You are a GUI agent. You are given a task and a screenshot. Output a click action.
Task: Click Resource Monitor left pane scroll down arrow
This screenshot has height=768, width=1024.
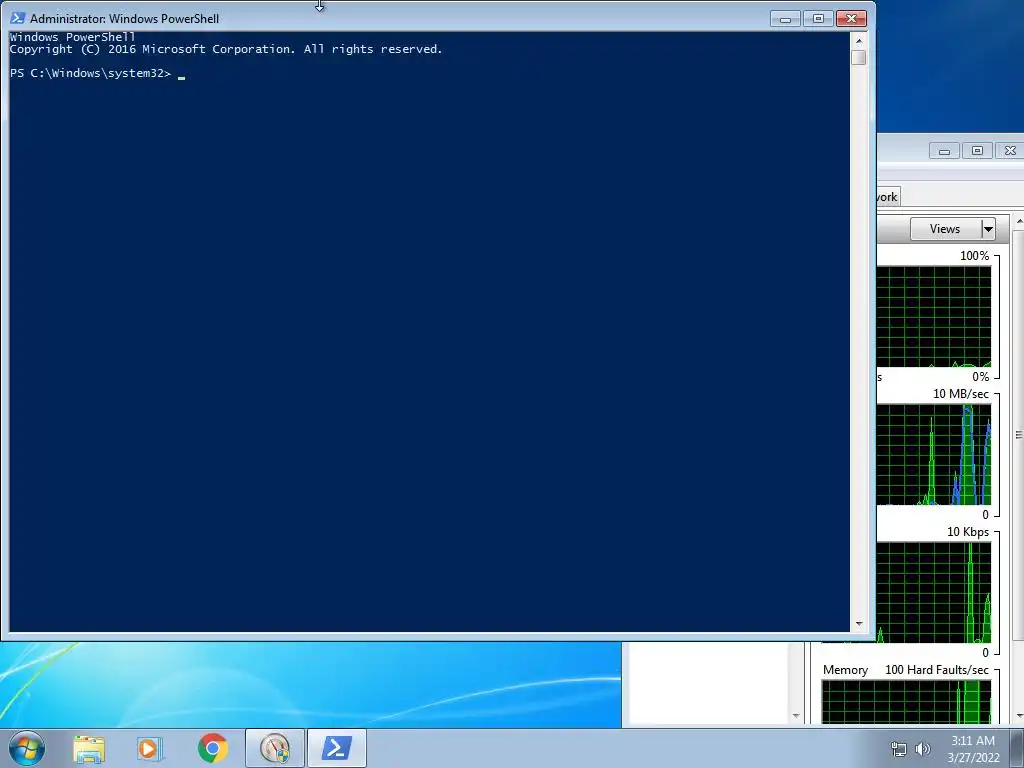pyautogui.click(x=795, y=716)
